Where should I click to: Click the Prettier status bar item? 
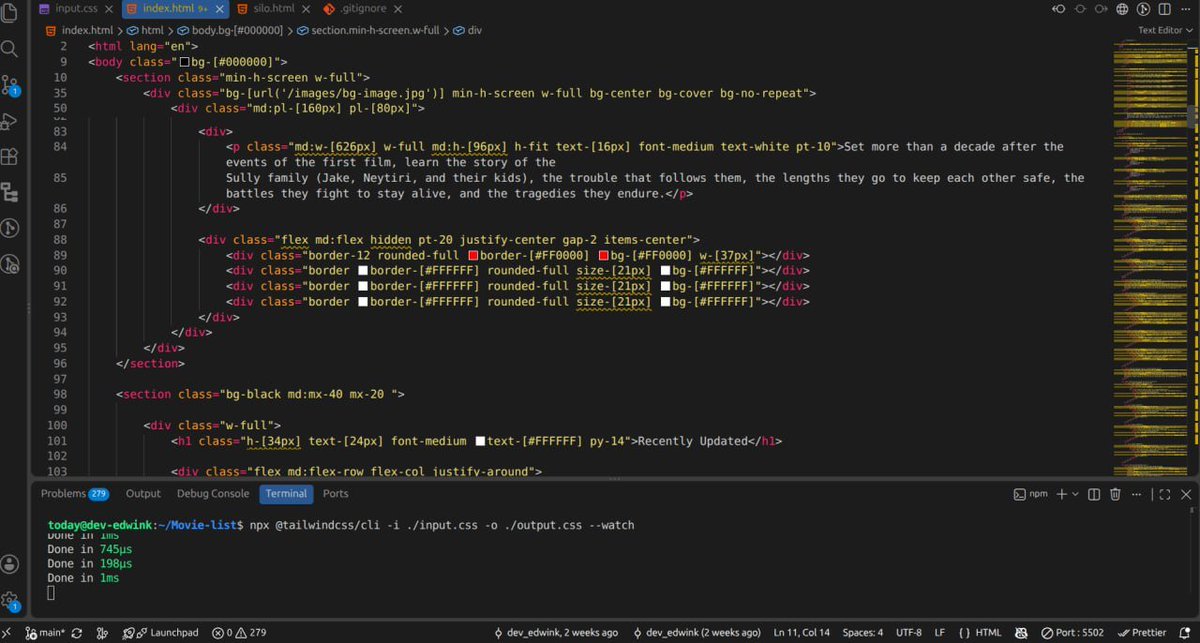point(1144,633)
